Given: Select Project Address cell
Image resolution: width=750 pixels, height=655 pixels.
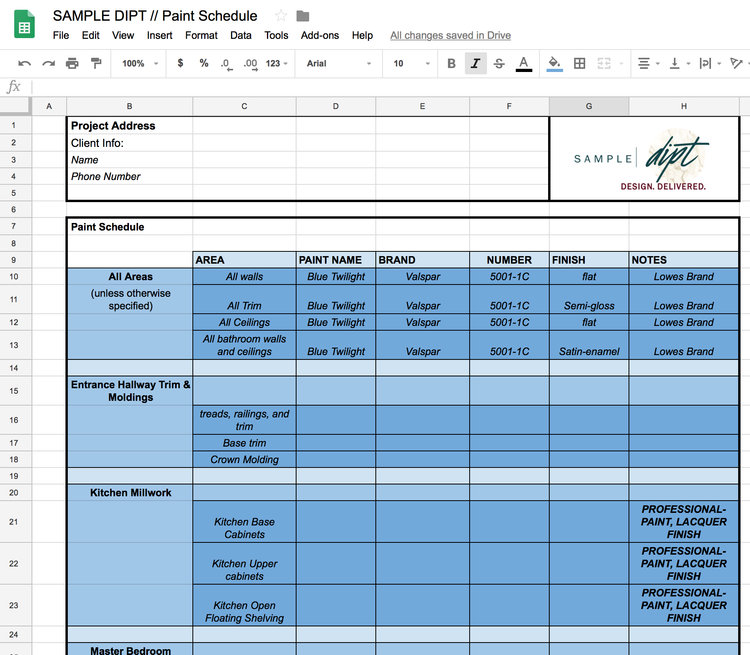Looking at the screenshot, I should tap(130, 126).
